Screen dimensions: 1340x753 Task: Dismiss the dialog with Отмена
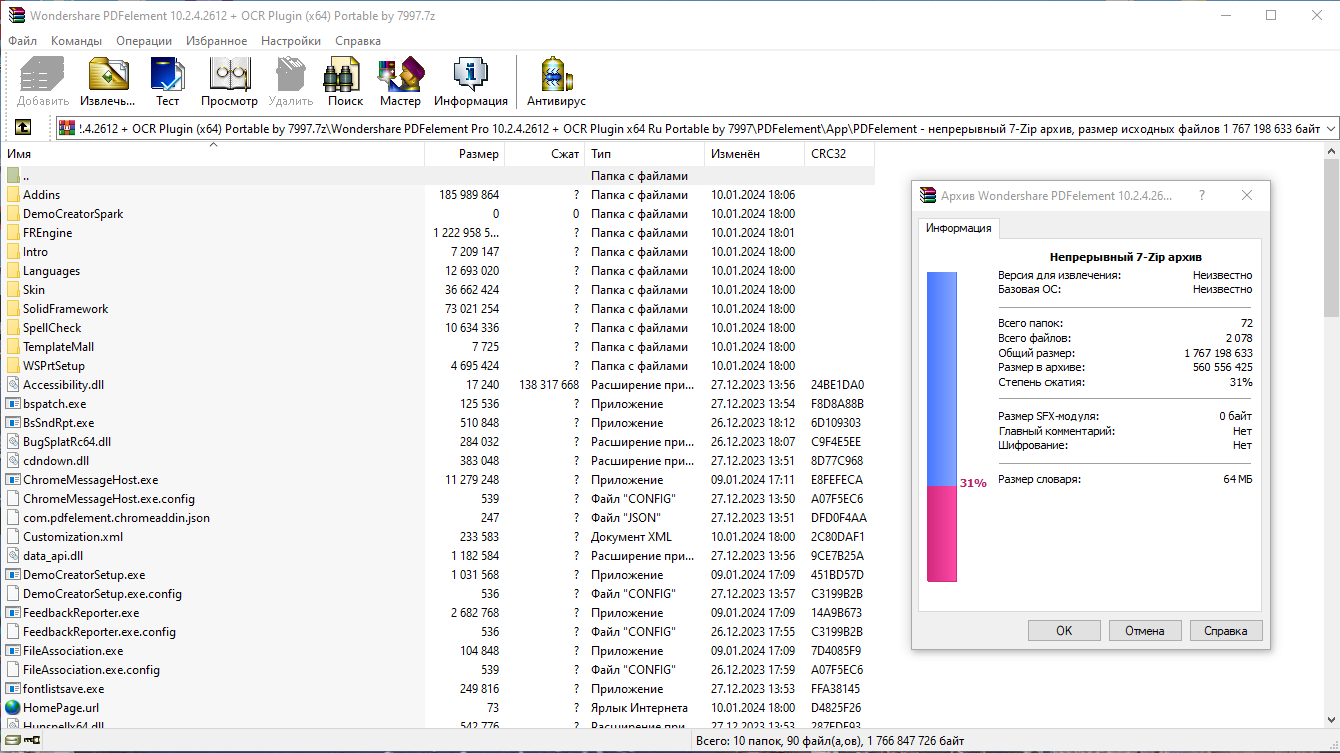pyautogui.click(x=1145, y=630)
